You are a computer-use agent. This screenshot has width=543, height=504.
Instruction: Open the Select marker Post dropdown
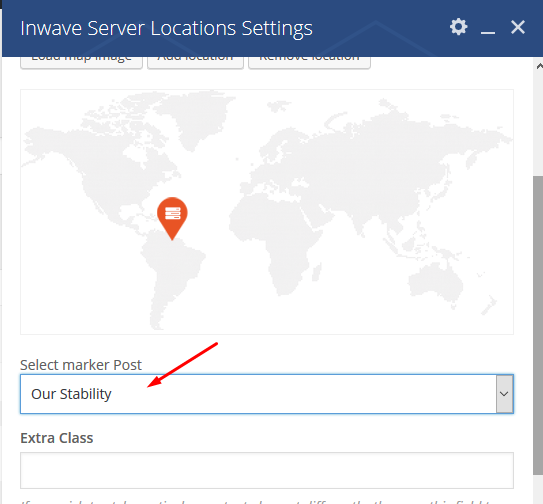click(267, 394)
